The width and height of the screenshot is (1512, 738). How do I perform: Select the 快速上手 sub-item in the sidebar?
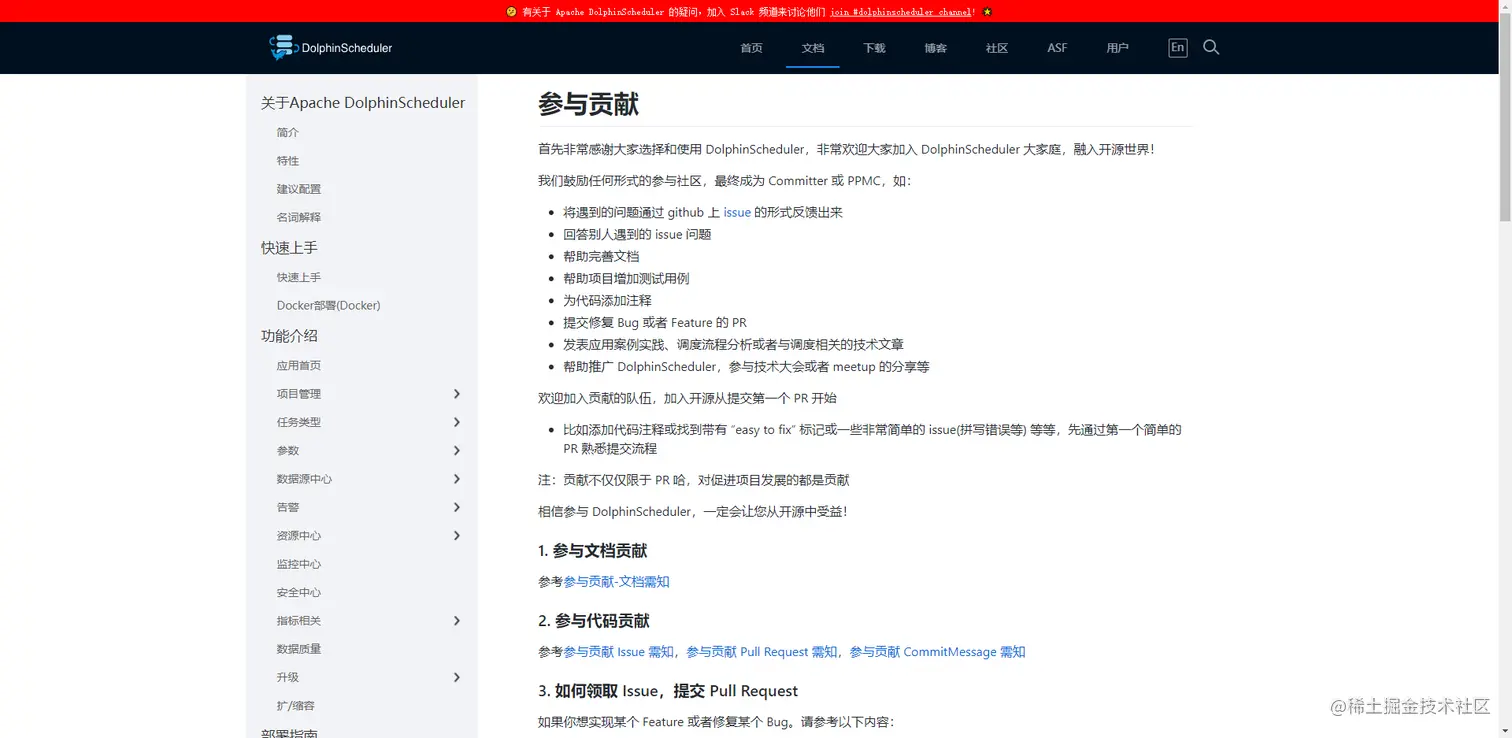click(x=299, y=277)
